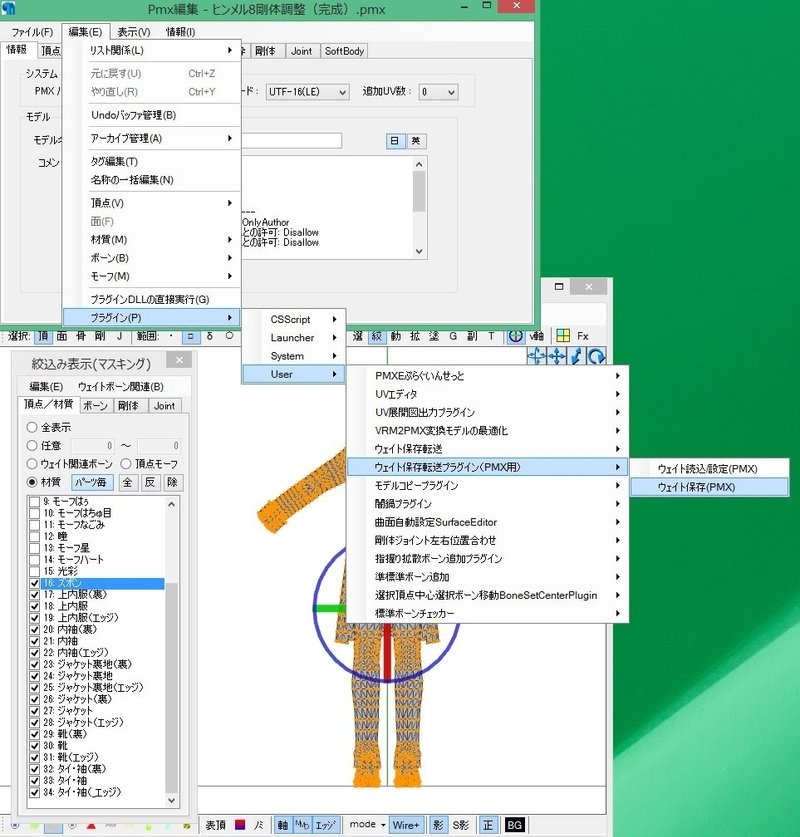Select the 全表示 radio button
Screen dimensions: 800x837
(x=32, y=428)
